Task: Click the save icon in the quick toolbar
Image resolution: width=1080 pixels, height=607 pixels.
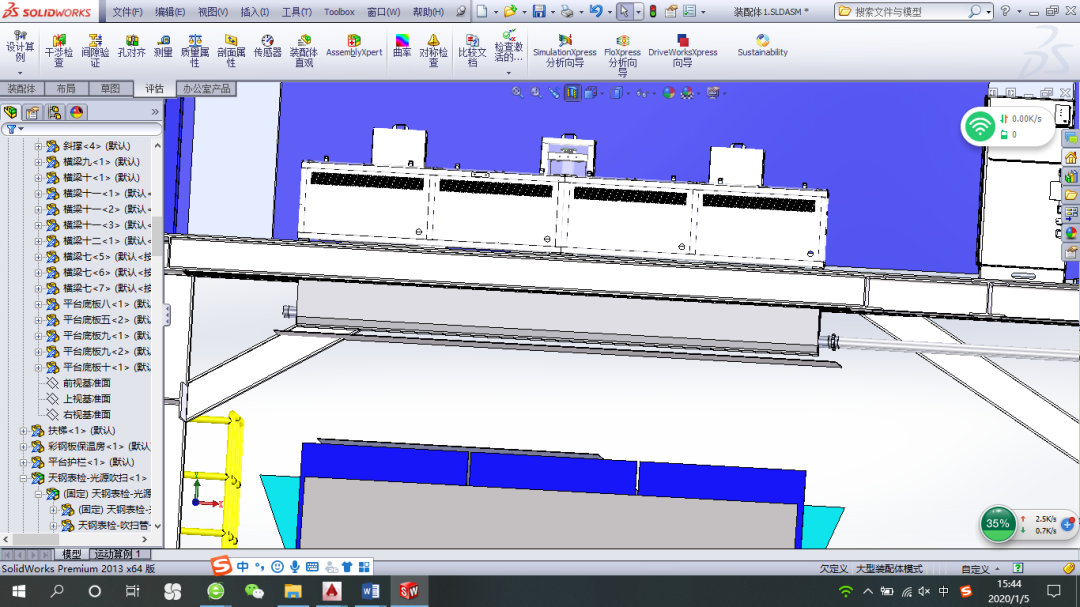Action: (x=539, y=12)
